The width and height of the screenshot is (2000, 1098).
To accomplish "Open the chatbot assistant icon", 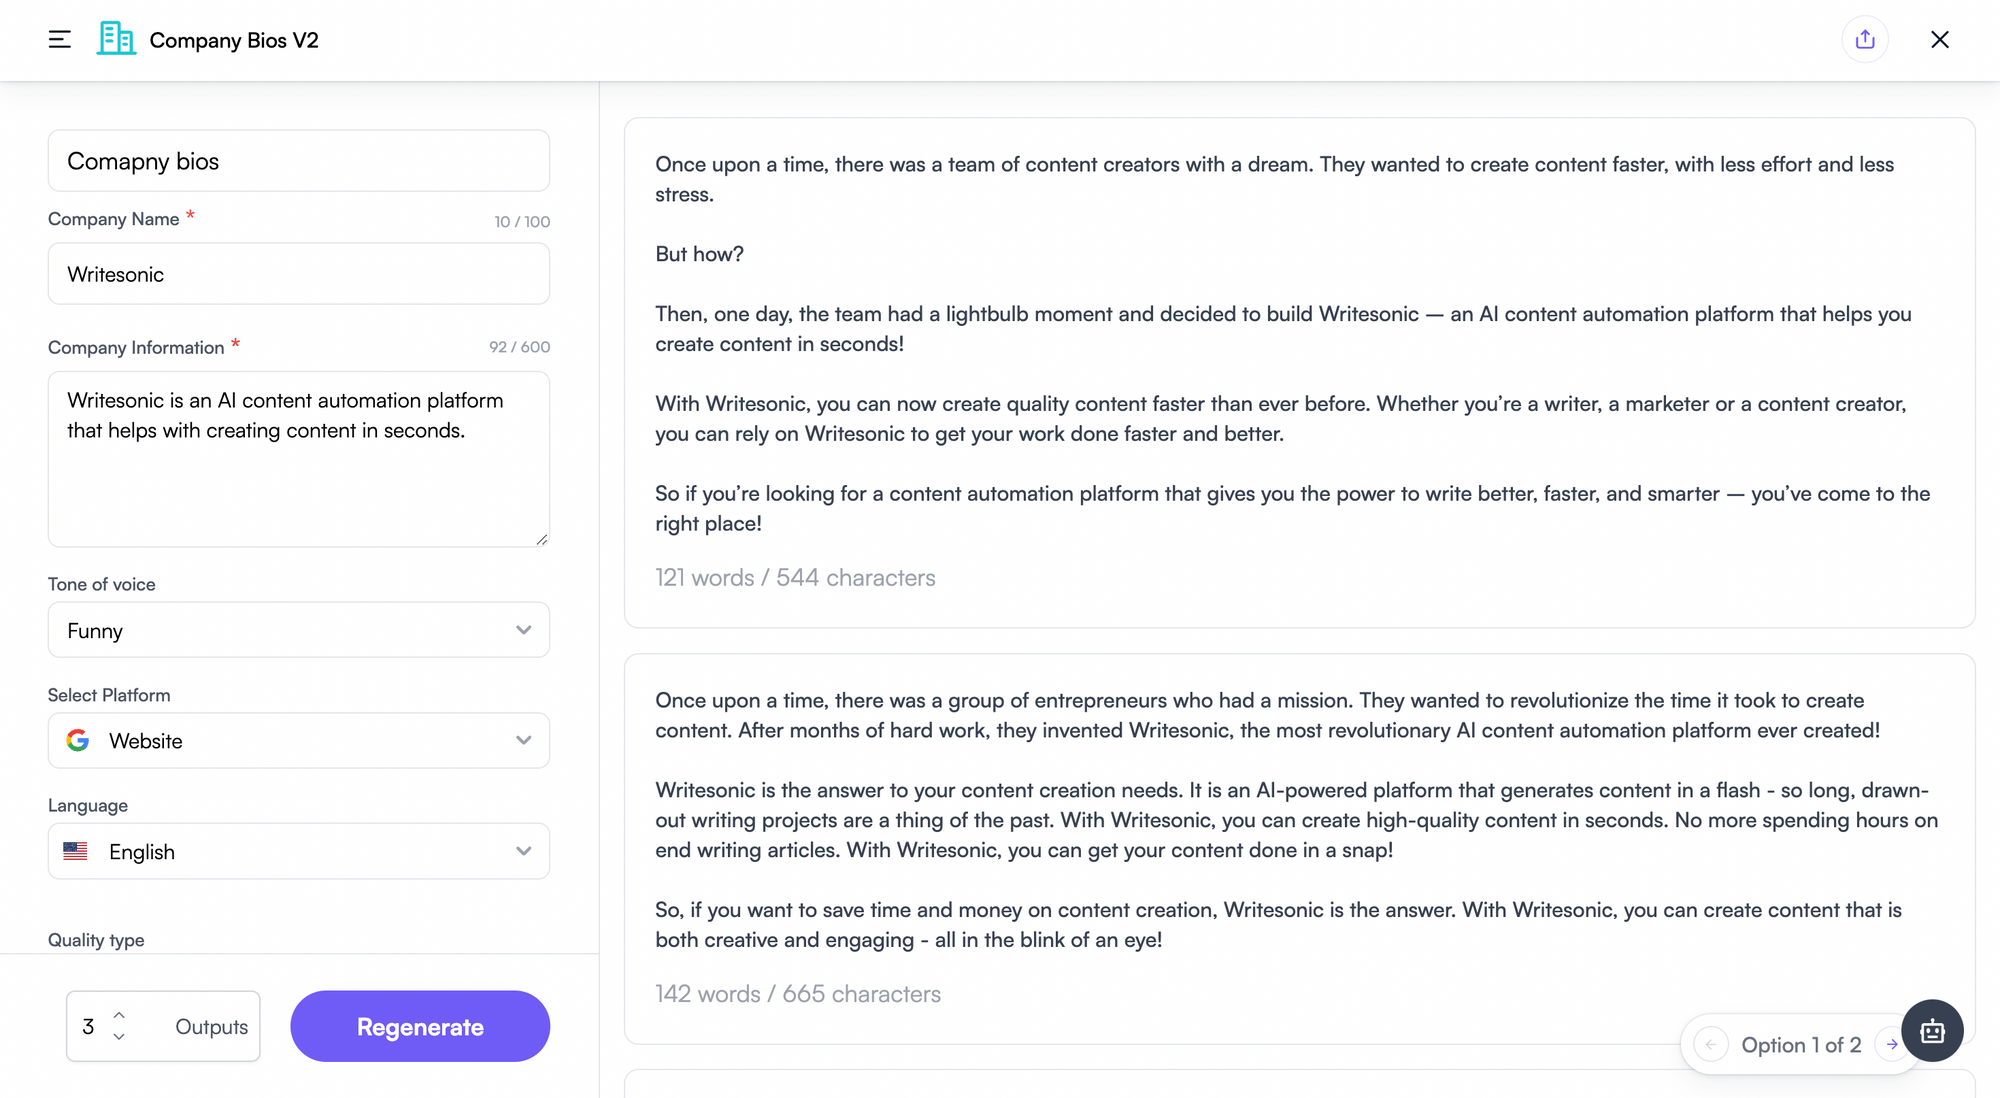I will 1932,1030.
